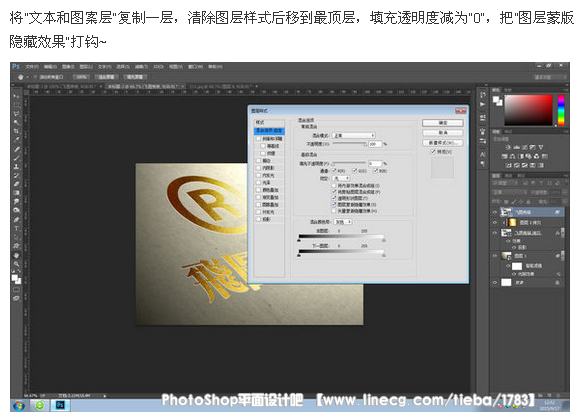Add a Levels adjustment from Adjustments panel
This screenshot has height=417, width=585.
[516, 147]
